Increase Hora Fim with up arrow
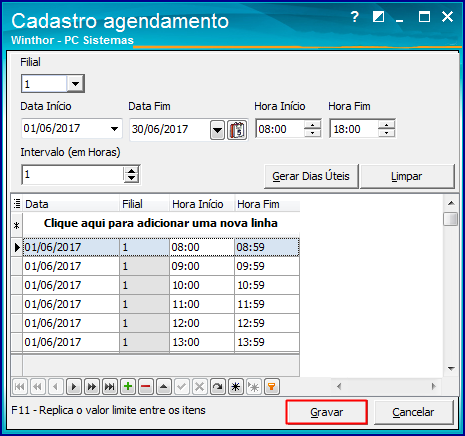 tap(387, 125)
